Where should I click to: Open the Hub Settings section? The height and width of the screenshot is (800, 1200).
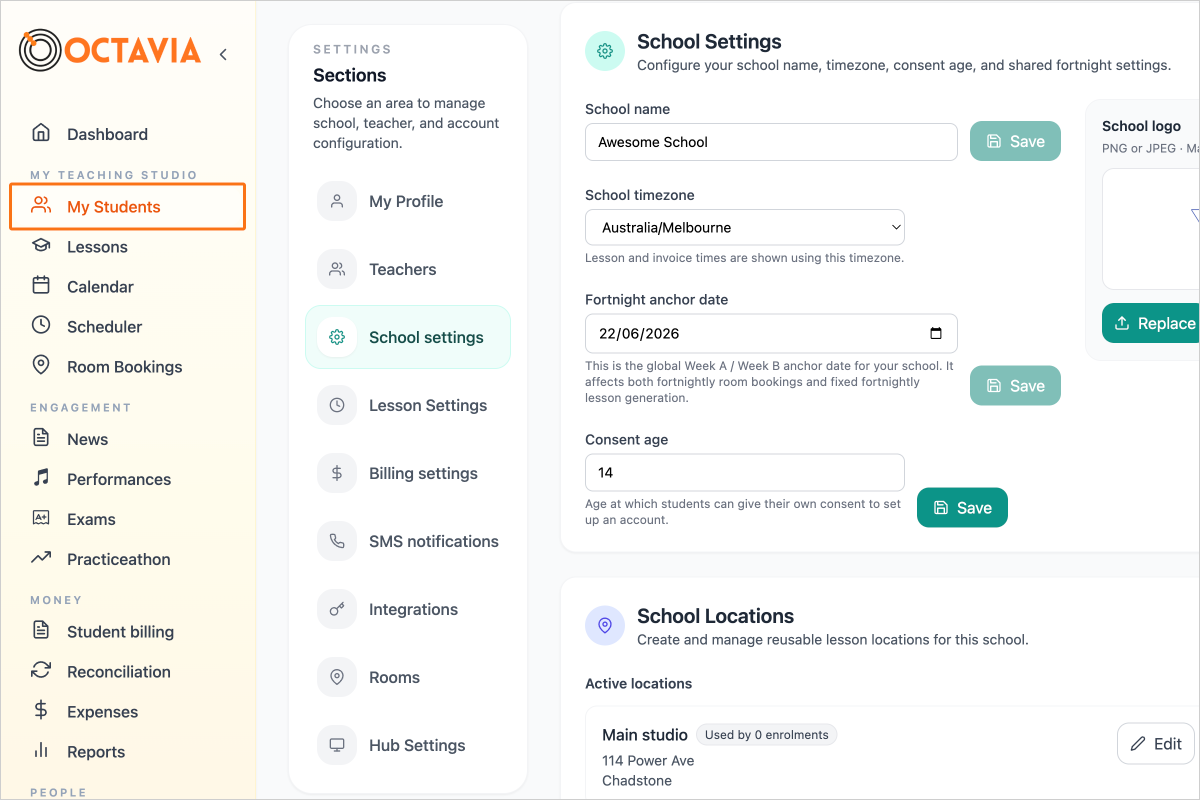coord(408,745)
